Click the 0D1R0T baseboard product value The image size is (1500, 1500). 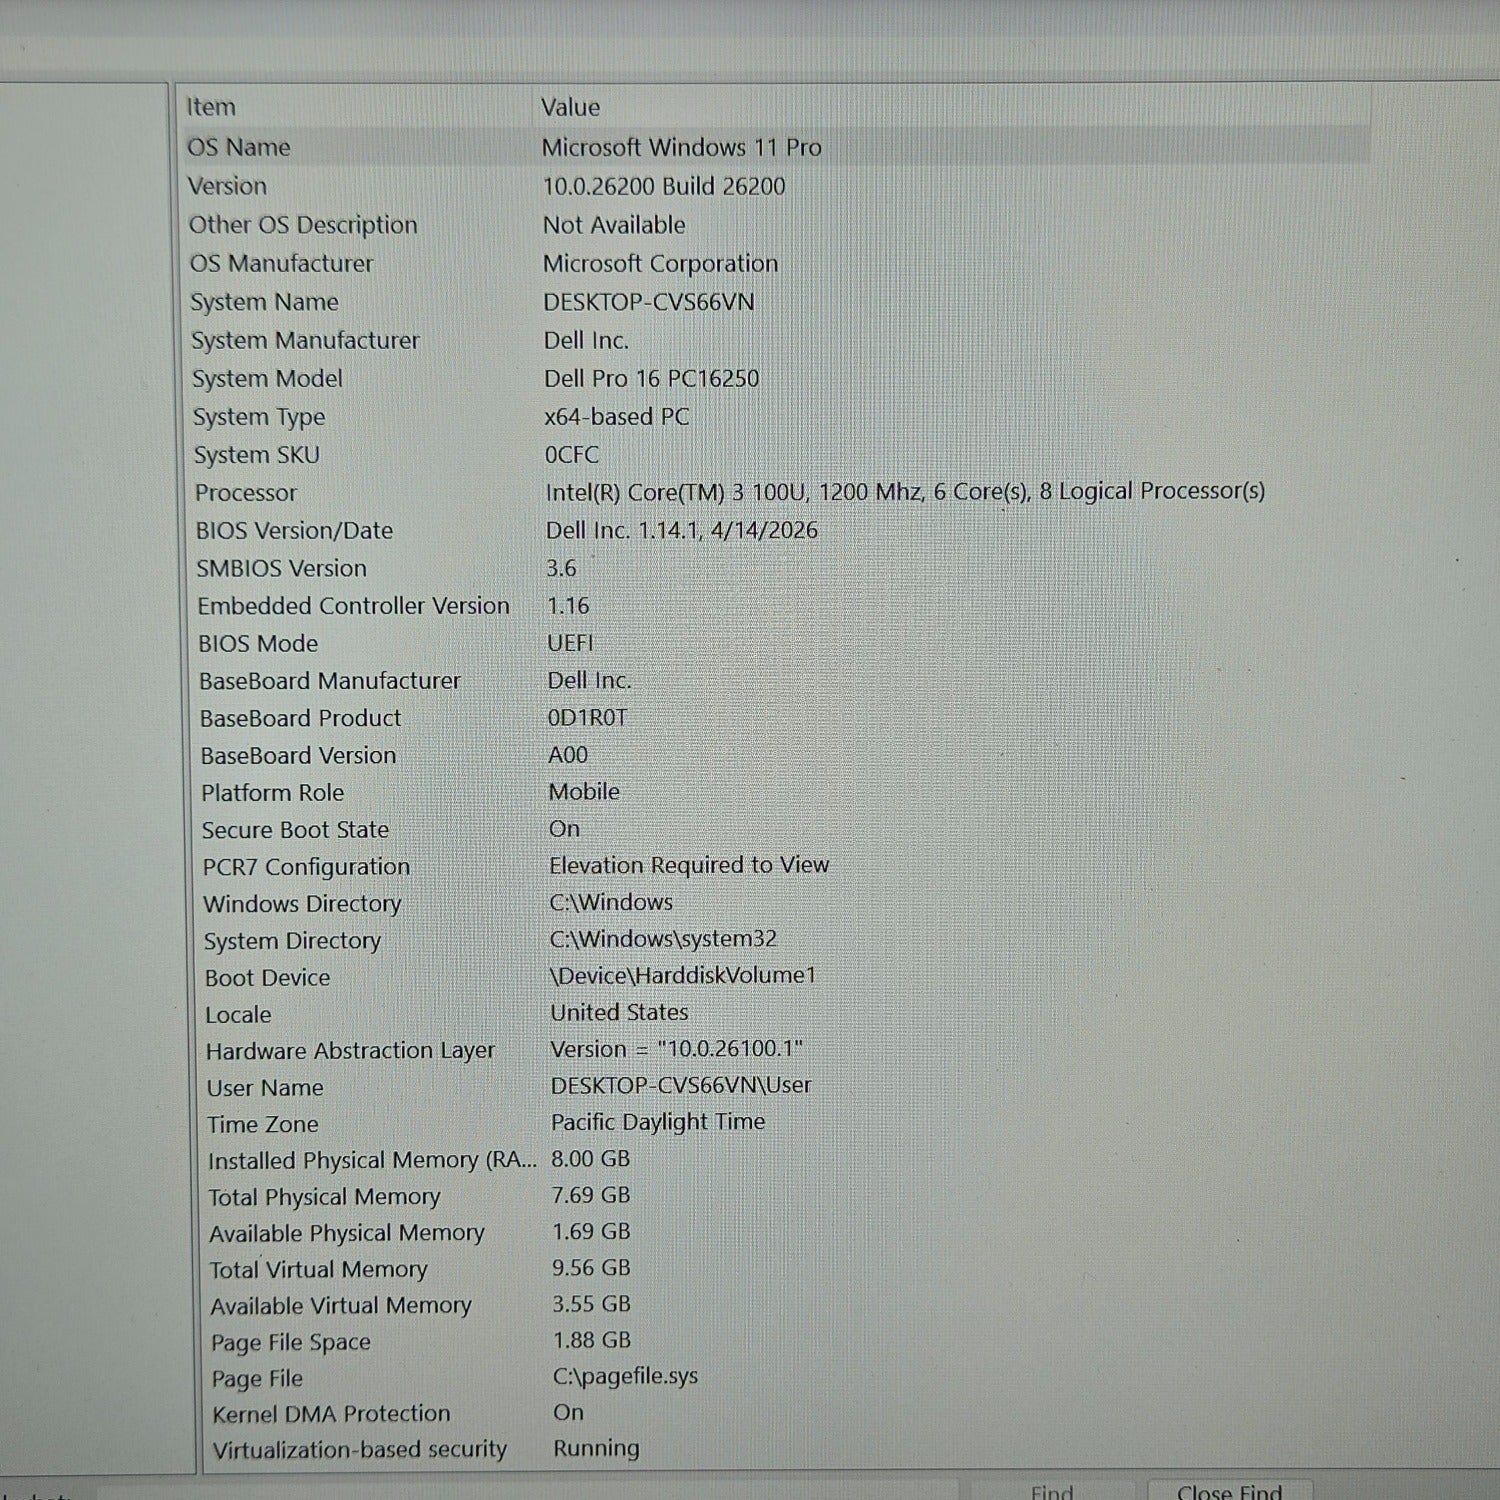588,718
